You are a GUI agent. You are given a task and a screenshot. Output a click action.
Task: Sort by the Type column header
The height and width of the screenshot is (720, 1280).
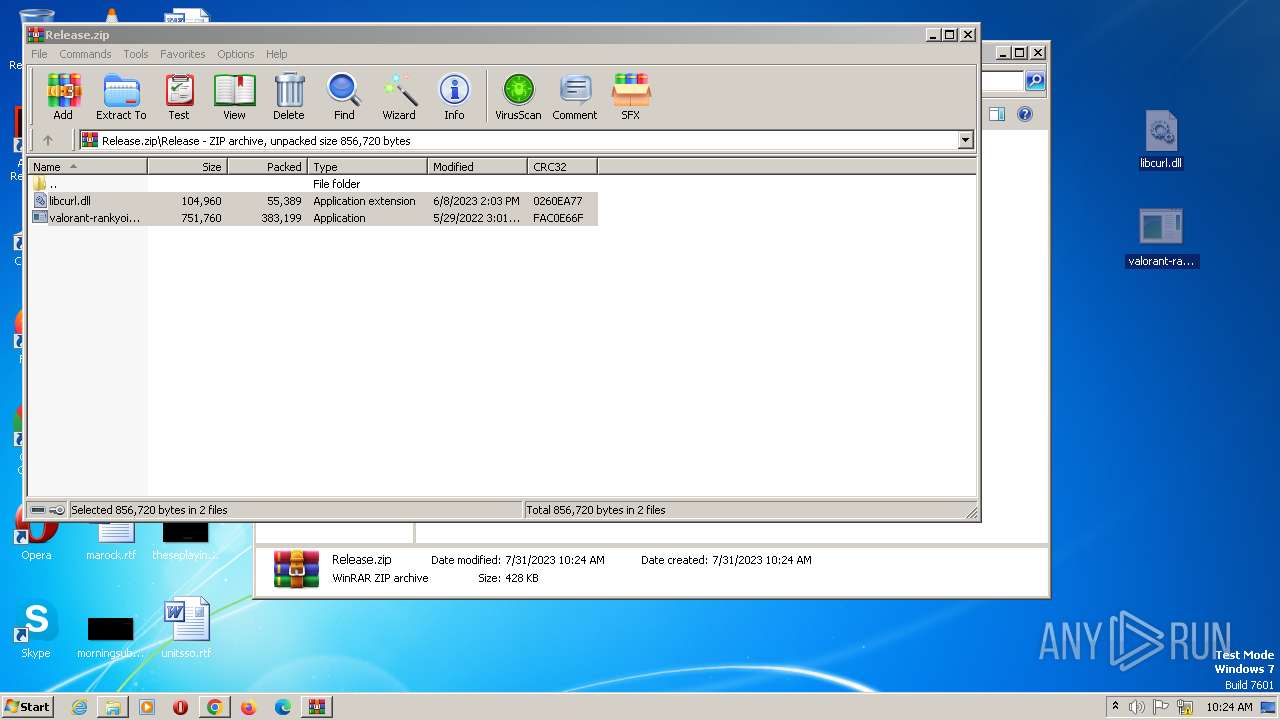pyautogui.click(x=368, y=167)
